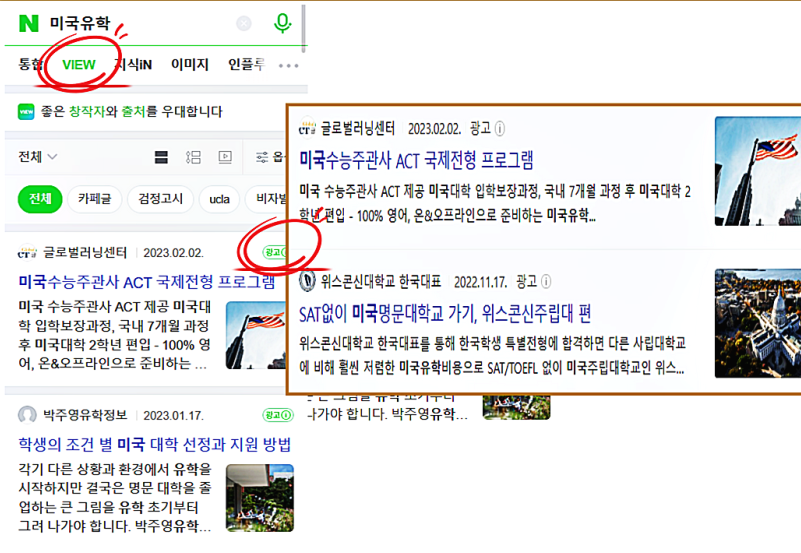
Task: Select the video view icon
Action: tap(225, 157)
